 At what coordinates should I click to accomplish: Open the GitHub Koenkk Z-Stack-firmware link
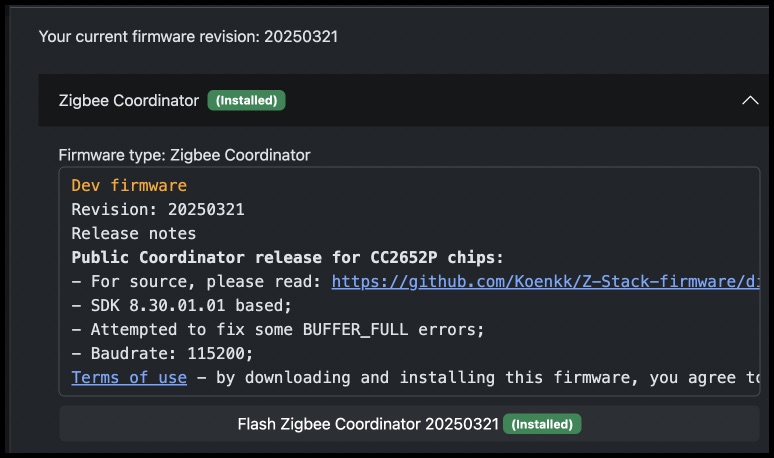(545, 281)
